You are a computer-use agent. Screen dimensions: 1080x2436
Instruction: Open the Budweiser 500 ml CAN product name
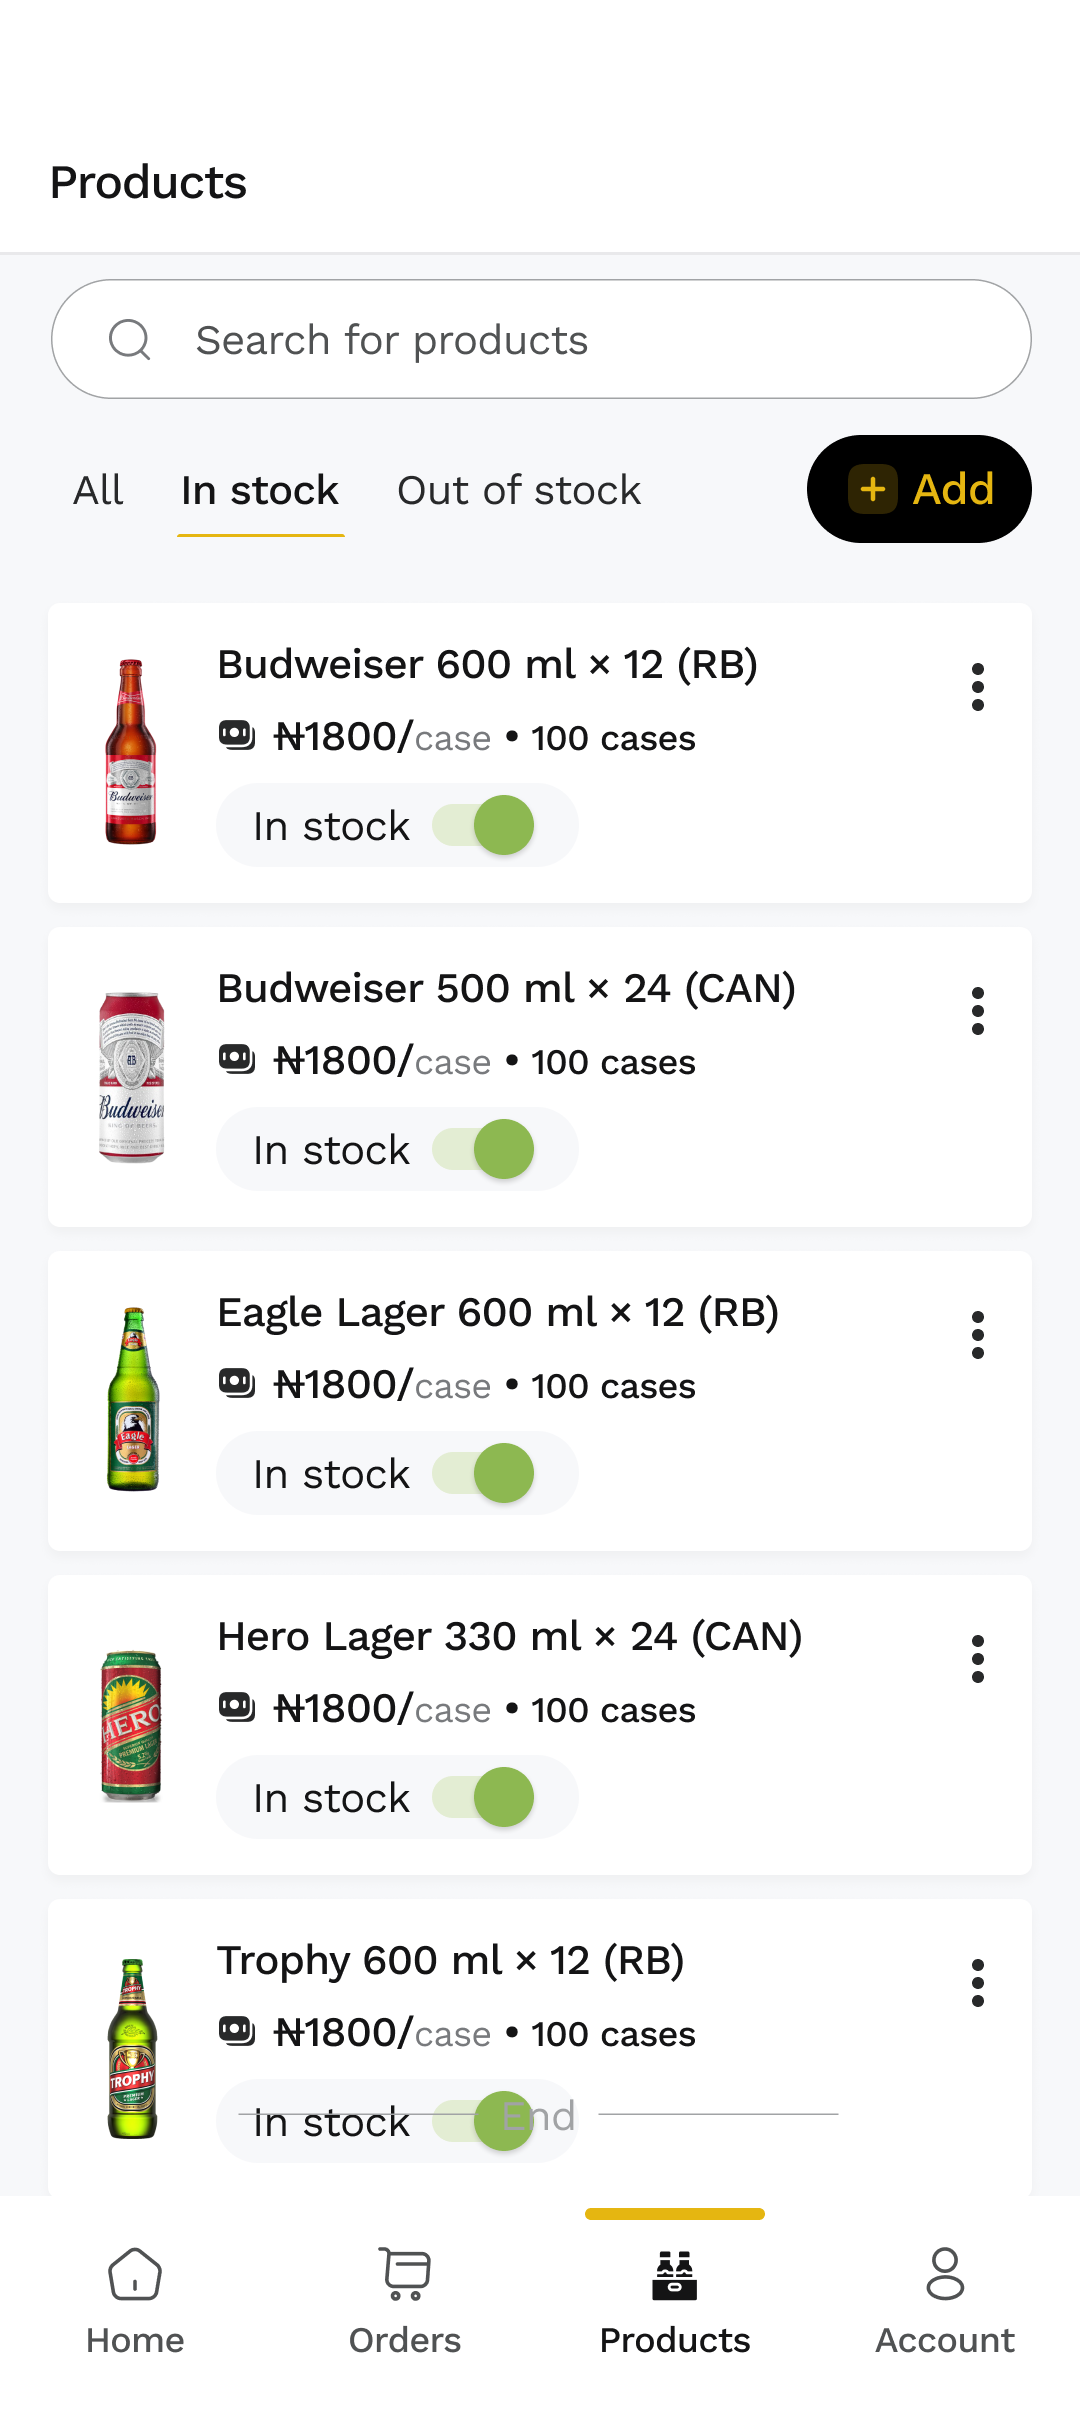click(507, 989)
